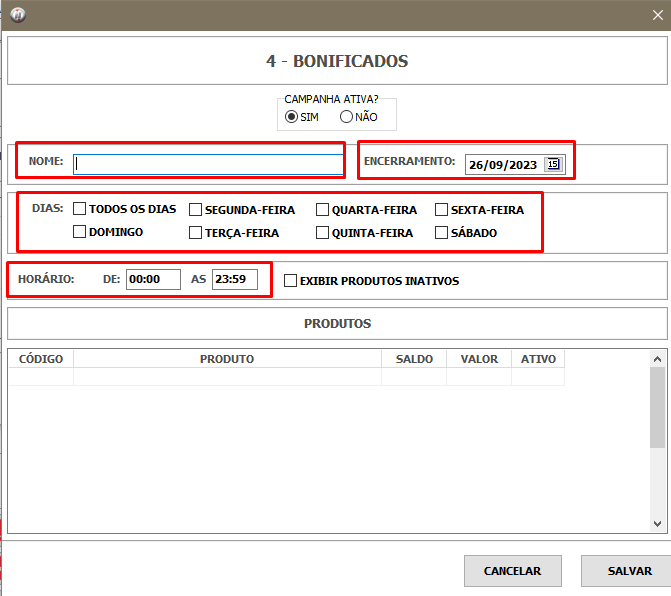Click the Produto column header
671x596 pixels.
pyautogui.click(x=227, y=359)
